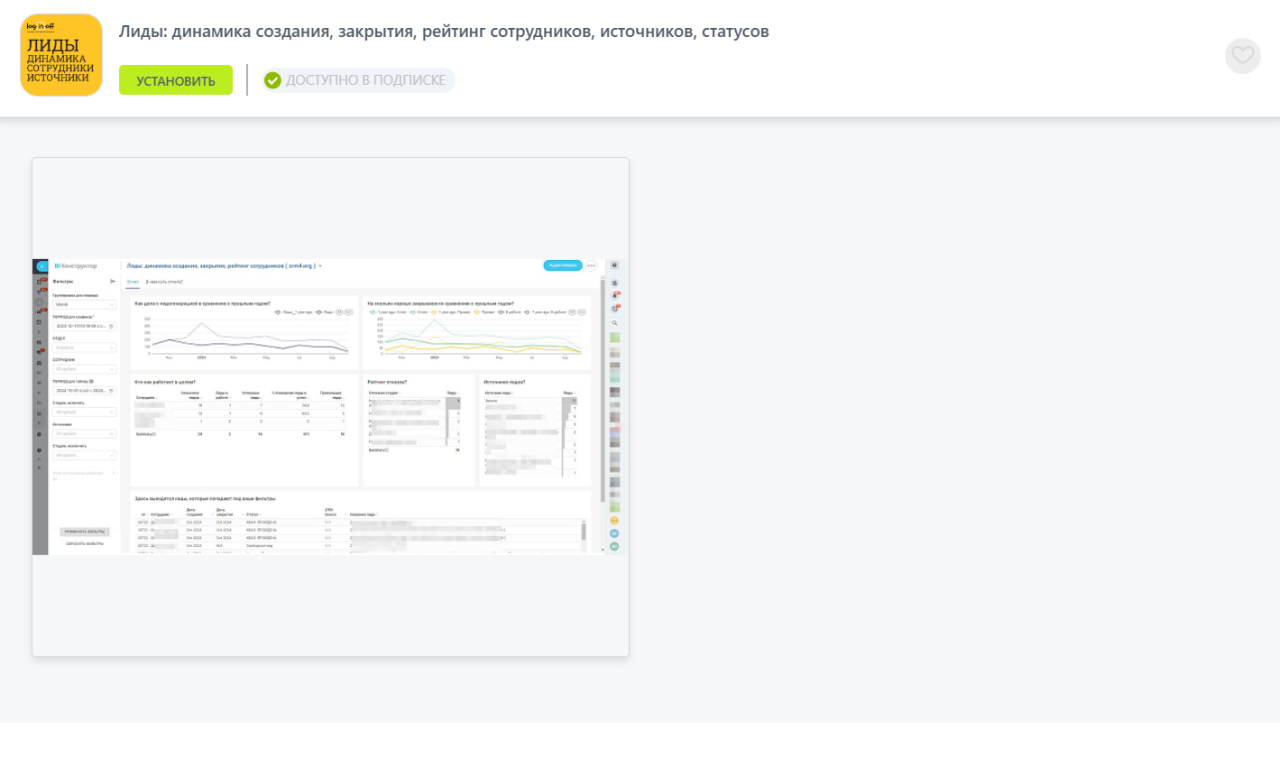Click the app title Лиды: динамика создания
The height and width of the screenshot is (778, 1280).
pyautogui.click(x=444, y=31)
